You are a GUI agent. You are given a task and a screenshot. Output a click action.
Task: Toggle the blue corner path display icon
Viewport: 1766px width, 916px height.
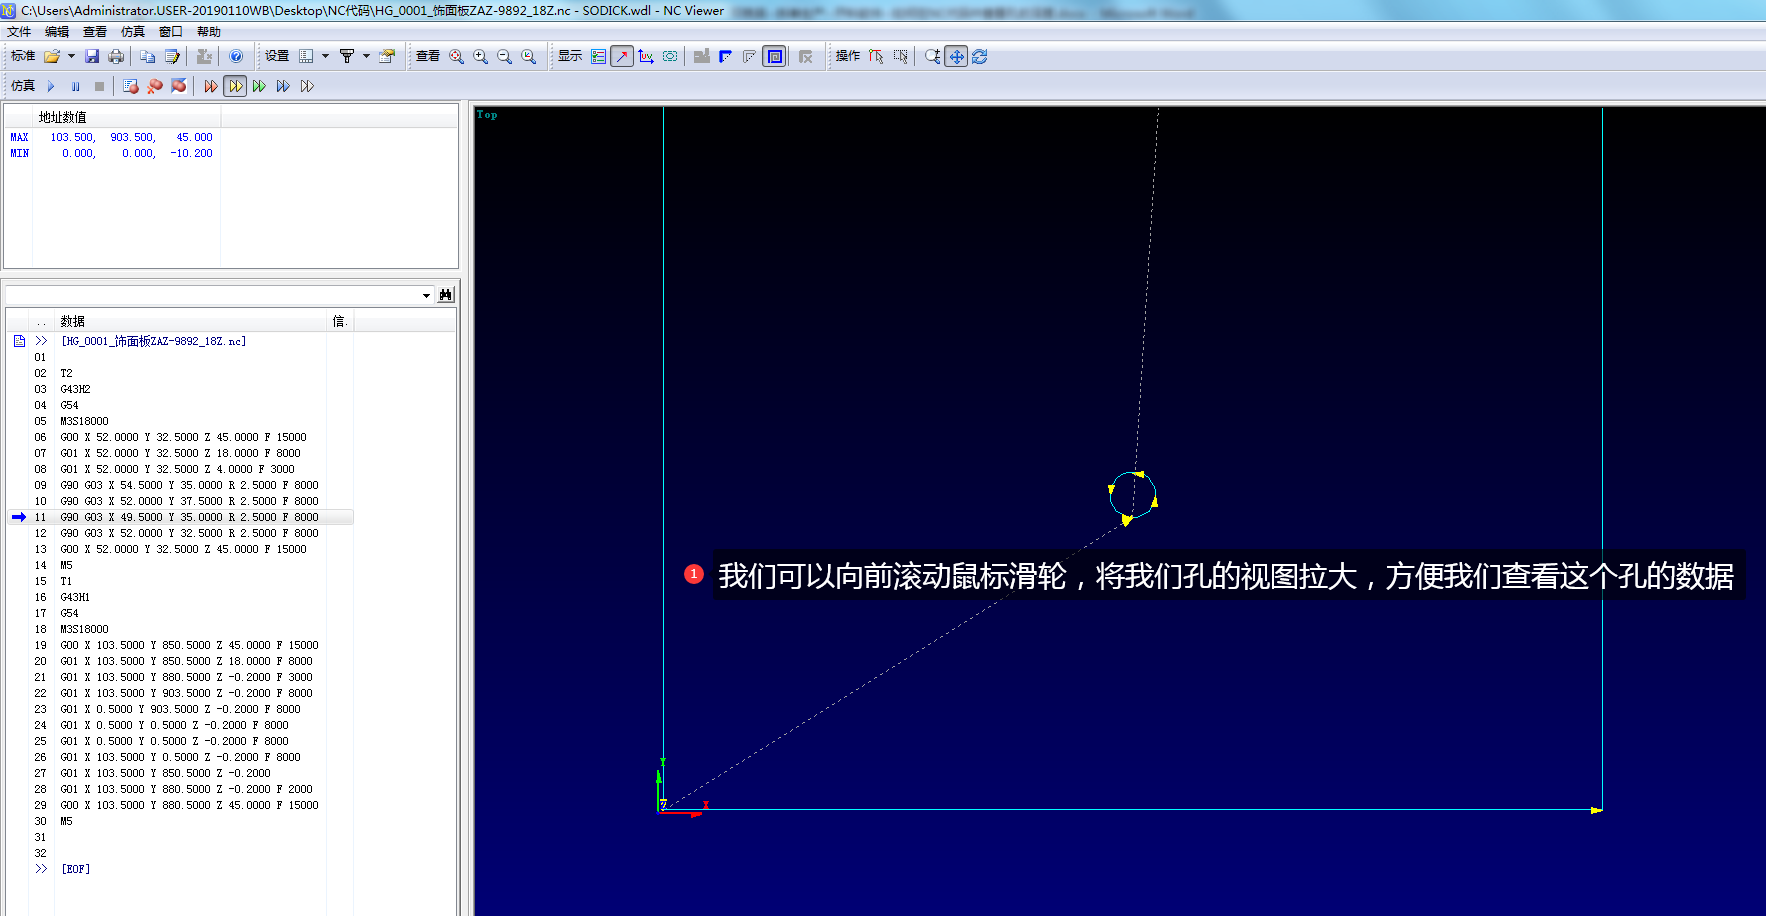(726, 57)
